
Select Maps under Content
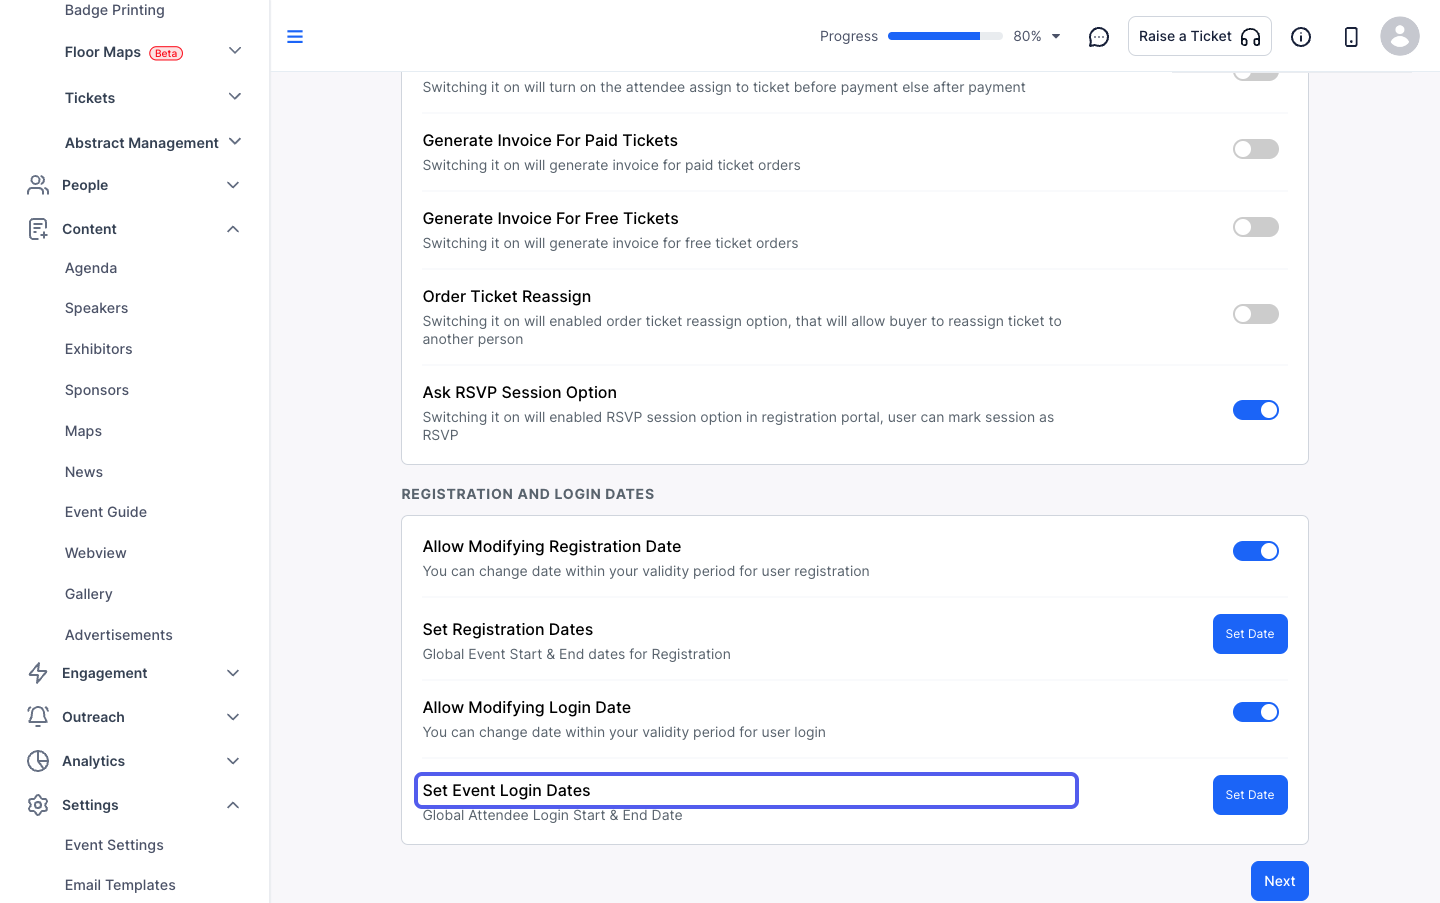84,431
